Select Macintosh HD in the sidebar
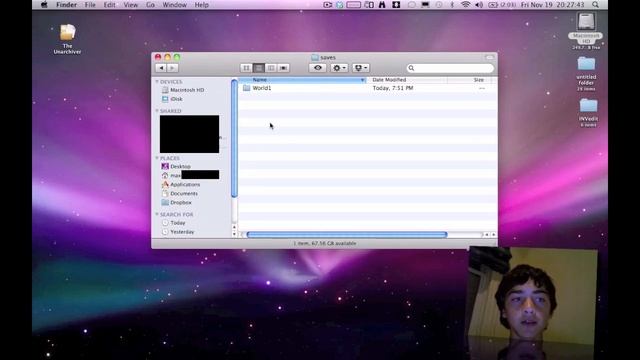640x360 pixels. pos(187,90)
